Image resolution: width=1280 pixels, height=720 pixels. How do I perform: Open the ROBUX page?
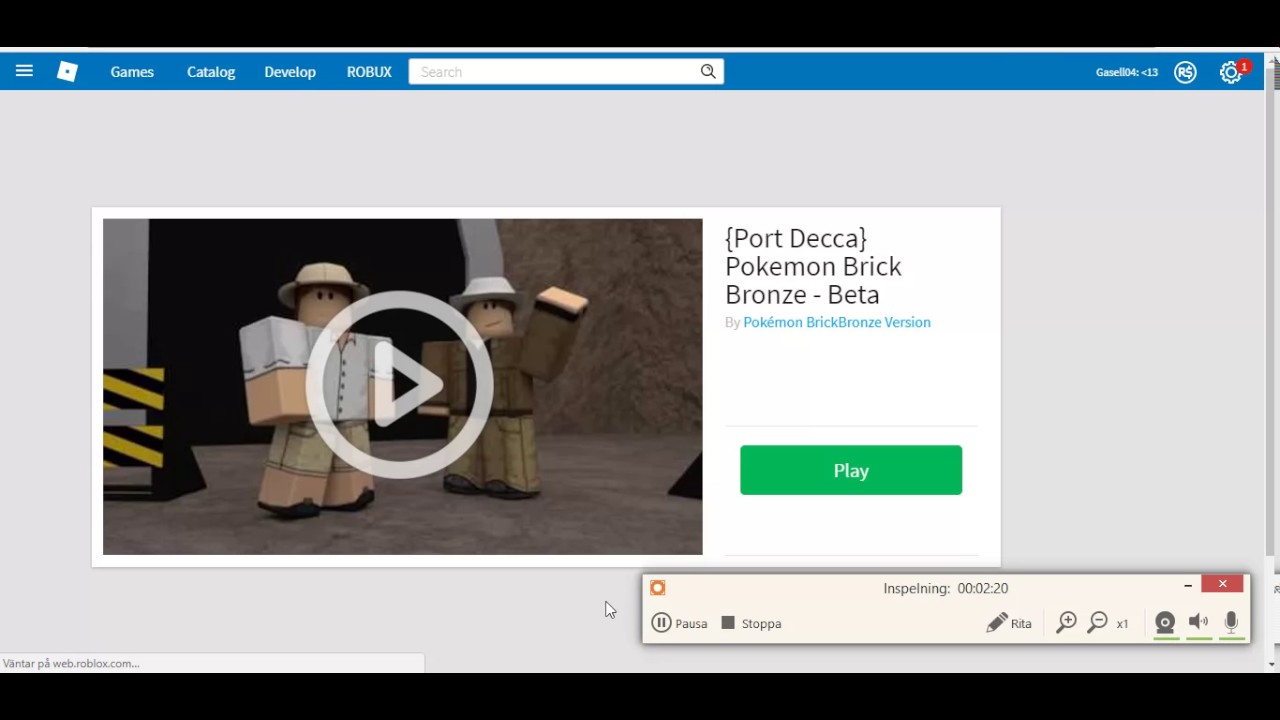[x=369, y=72]
